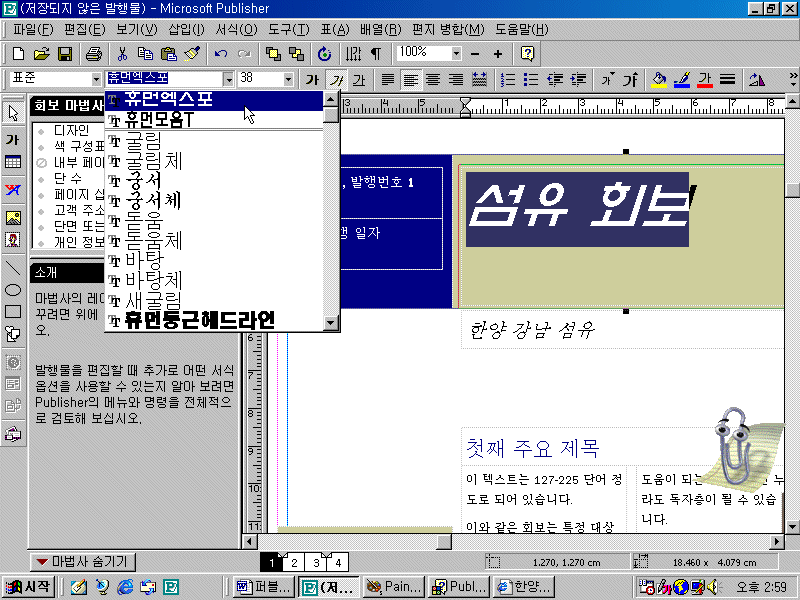
Task: Expand the formatting toolbar's more-buttons chevron
Action: 792,79
